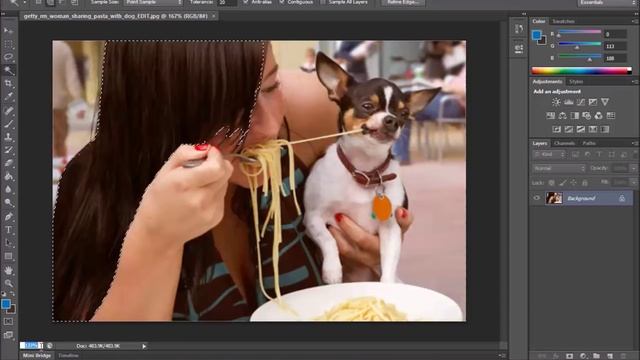640x360 pixels.
Task: Open the Adjustments panel options menu
Action: click(635, 82)
